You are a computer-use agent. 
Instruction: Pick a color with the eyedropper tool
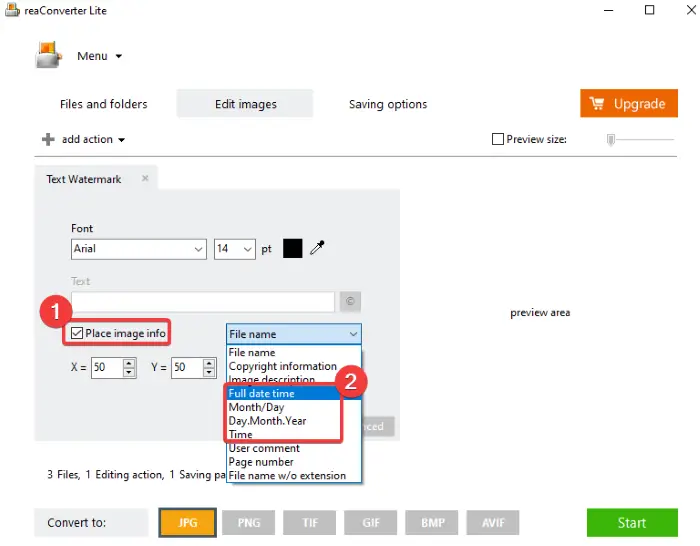point(317,247)
